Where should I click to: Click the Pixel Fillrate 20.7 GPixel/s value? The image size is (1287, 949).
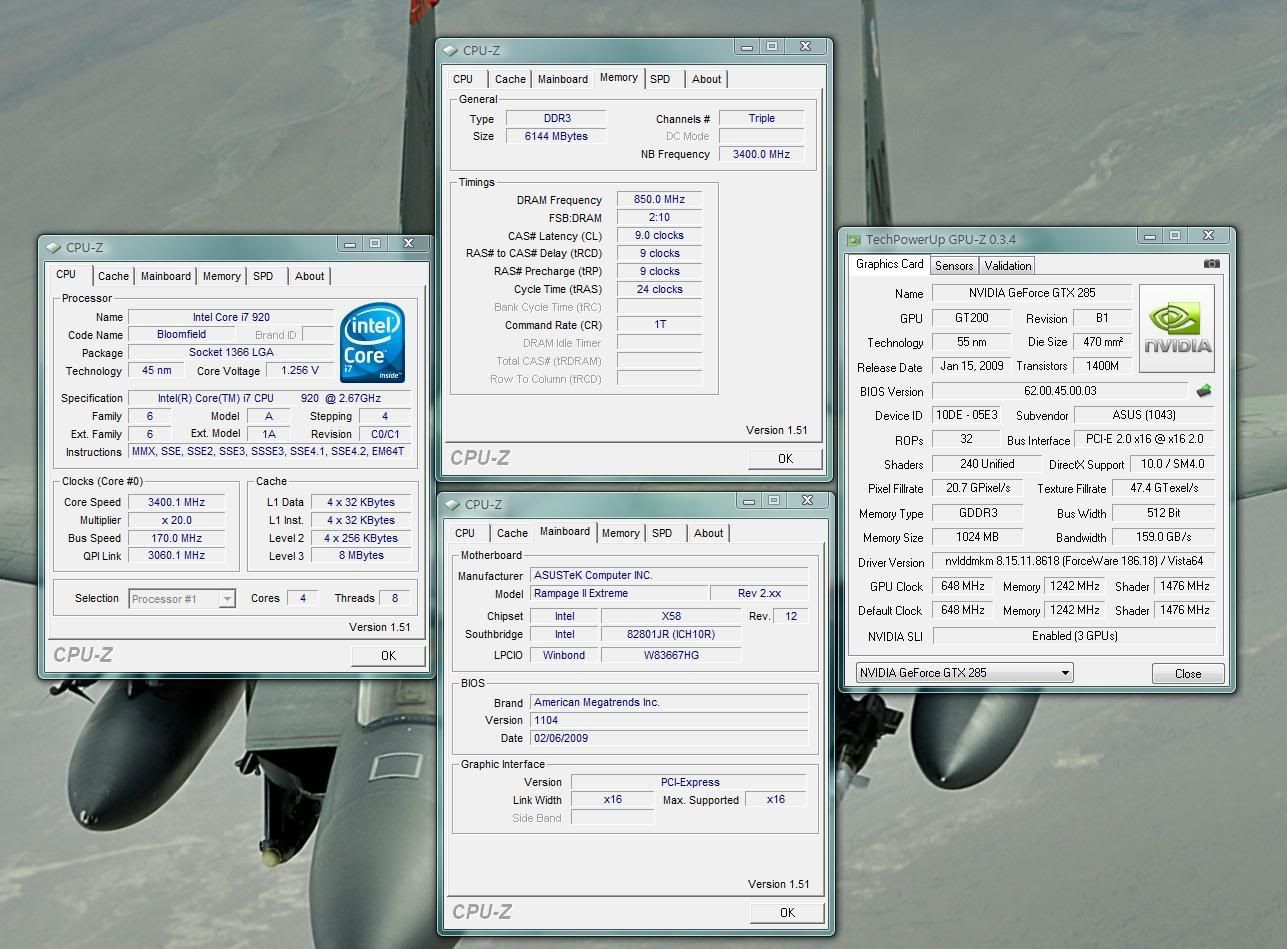[978, 488]
